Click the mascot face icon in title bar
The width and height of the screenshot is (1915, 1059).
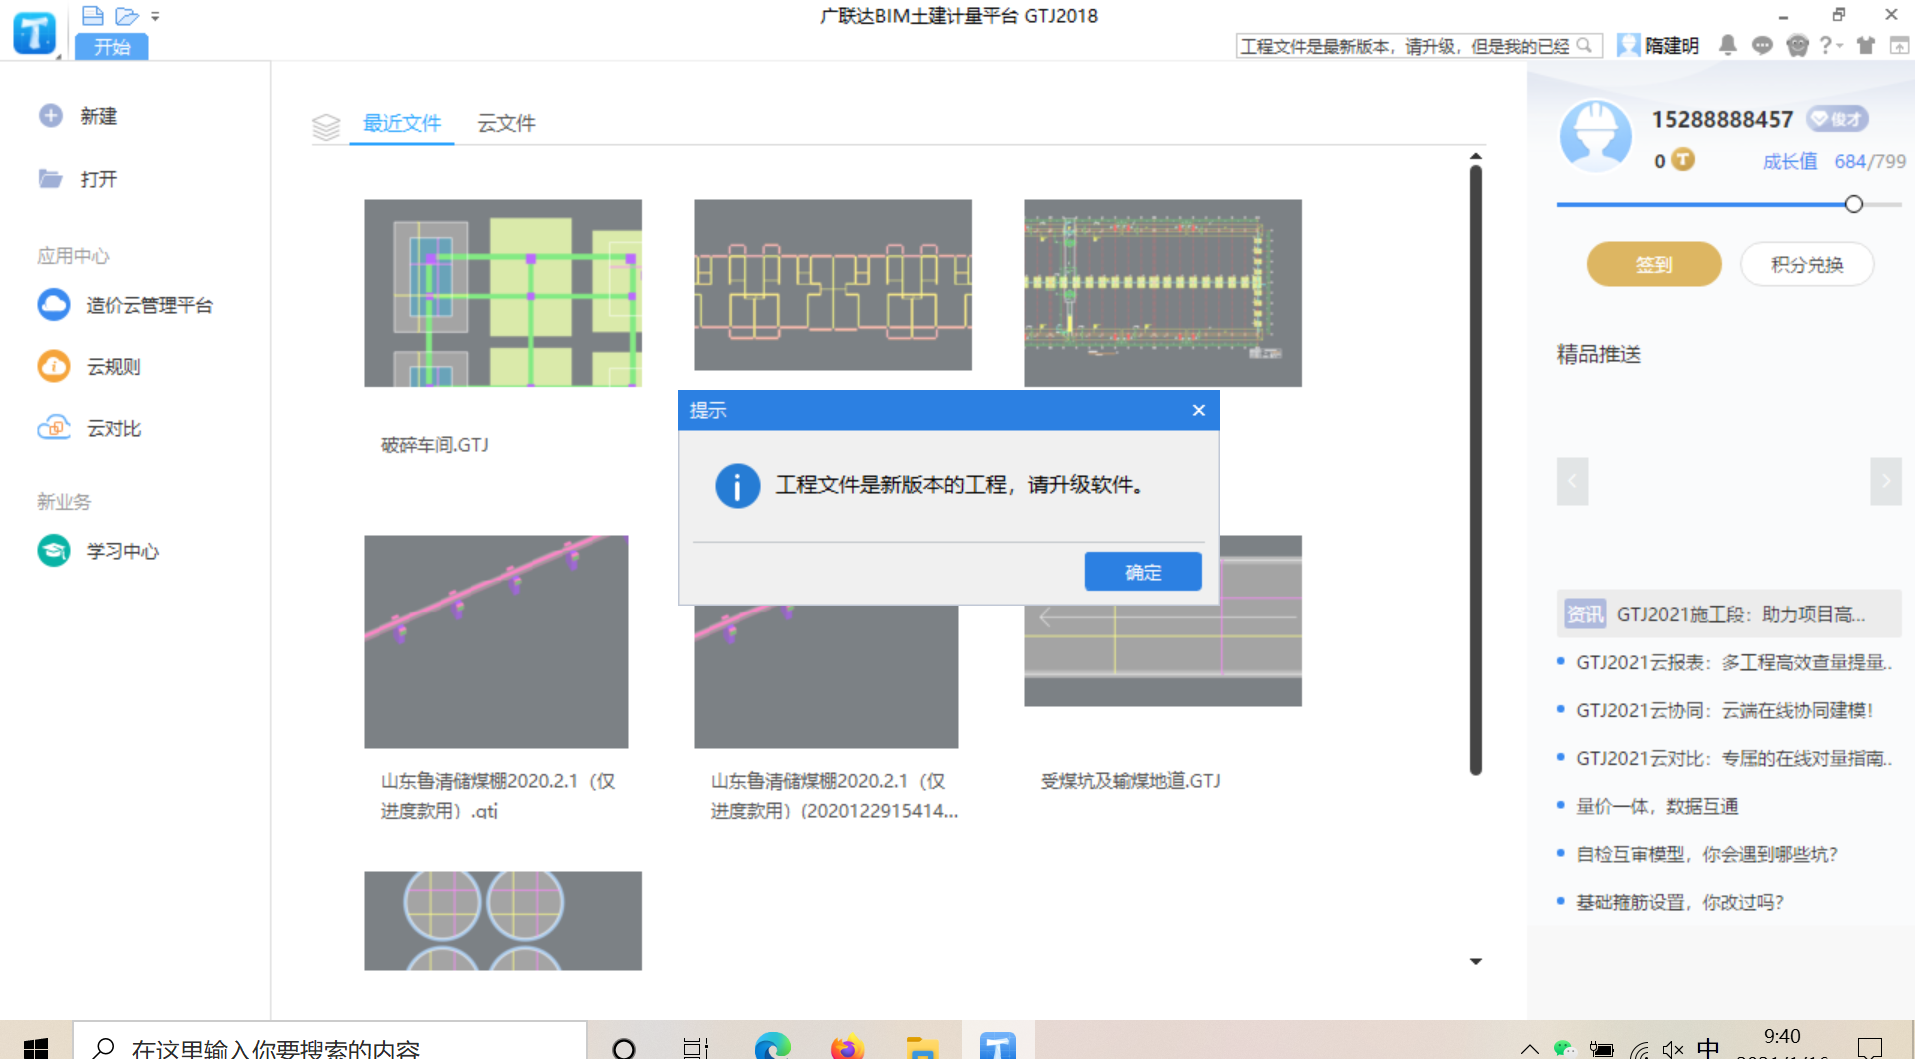(x=1797, y=45)
